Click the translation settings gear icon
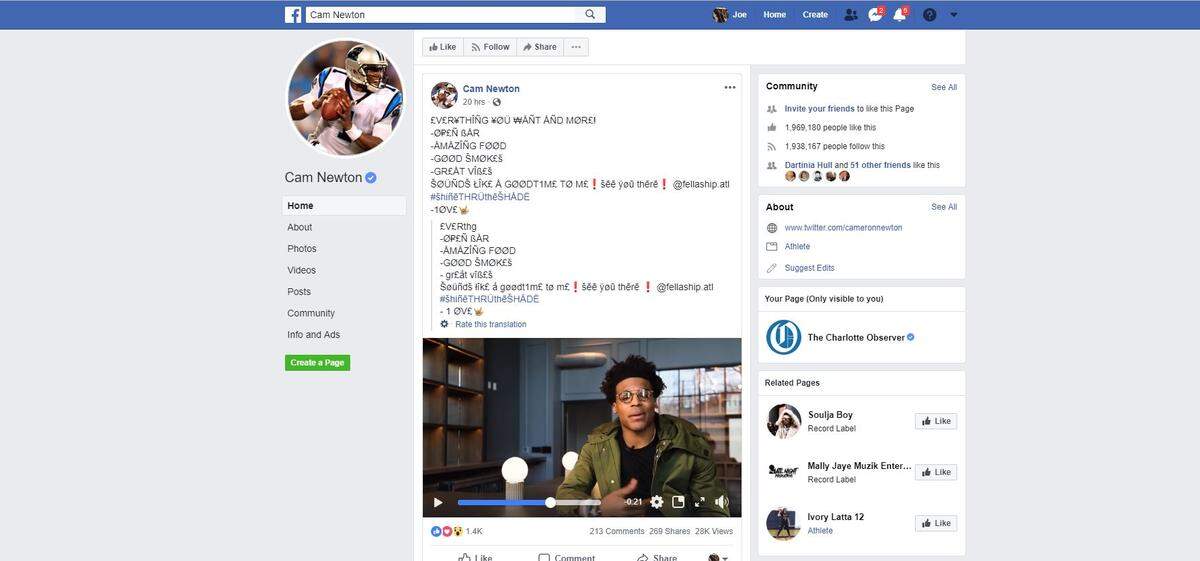The width and height of the screenshot is (1200, 561). tap(445, 324)
